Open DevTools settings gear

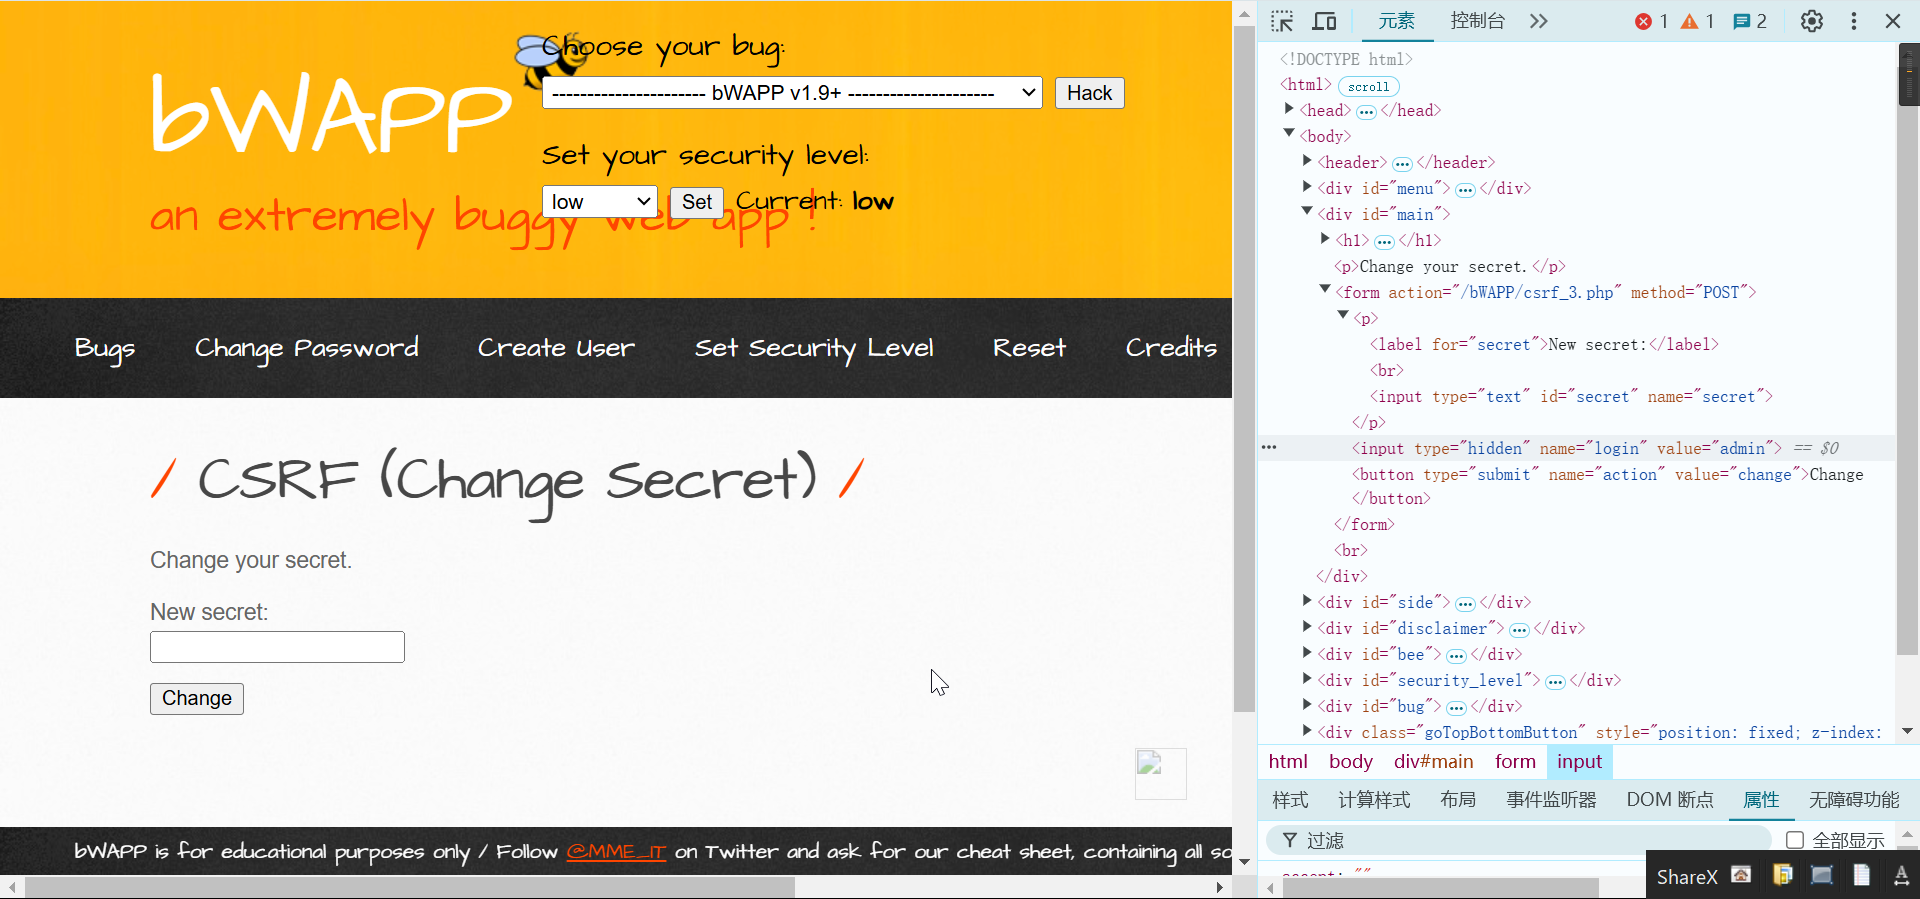pos(1812,21)
